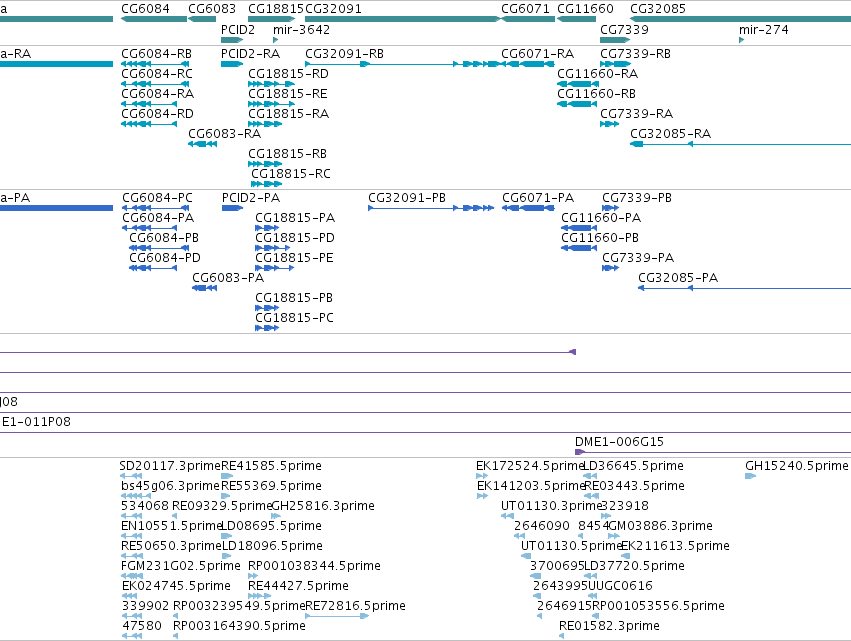Select the CG7339 gene label
The image size is (851, 641).
click(x=624, y=29)
